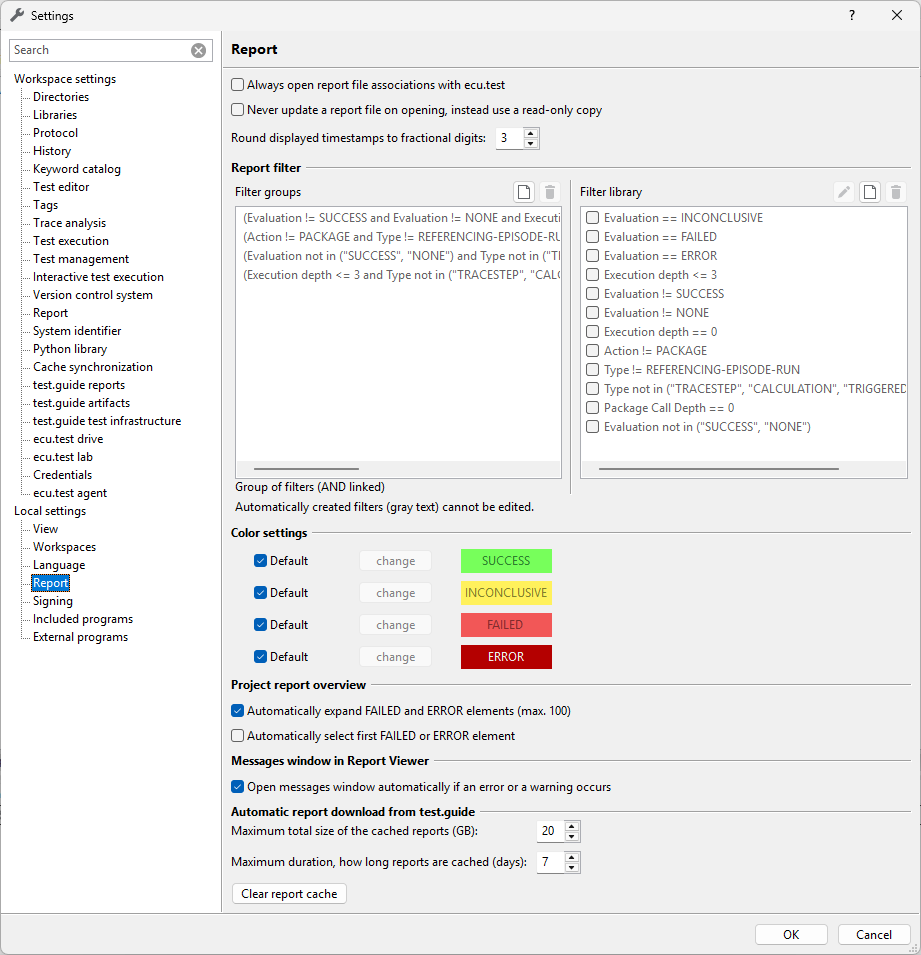This screenshot has height=955, width=921.
Task: Check the Action != PACKAGE filter
Action: 593,351
